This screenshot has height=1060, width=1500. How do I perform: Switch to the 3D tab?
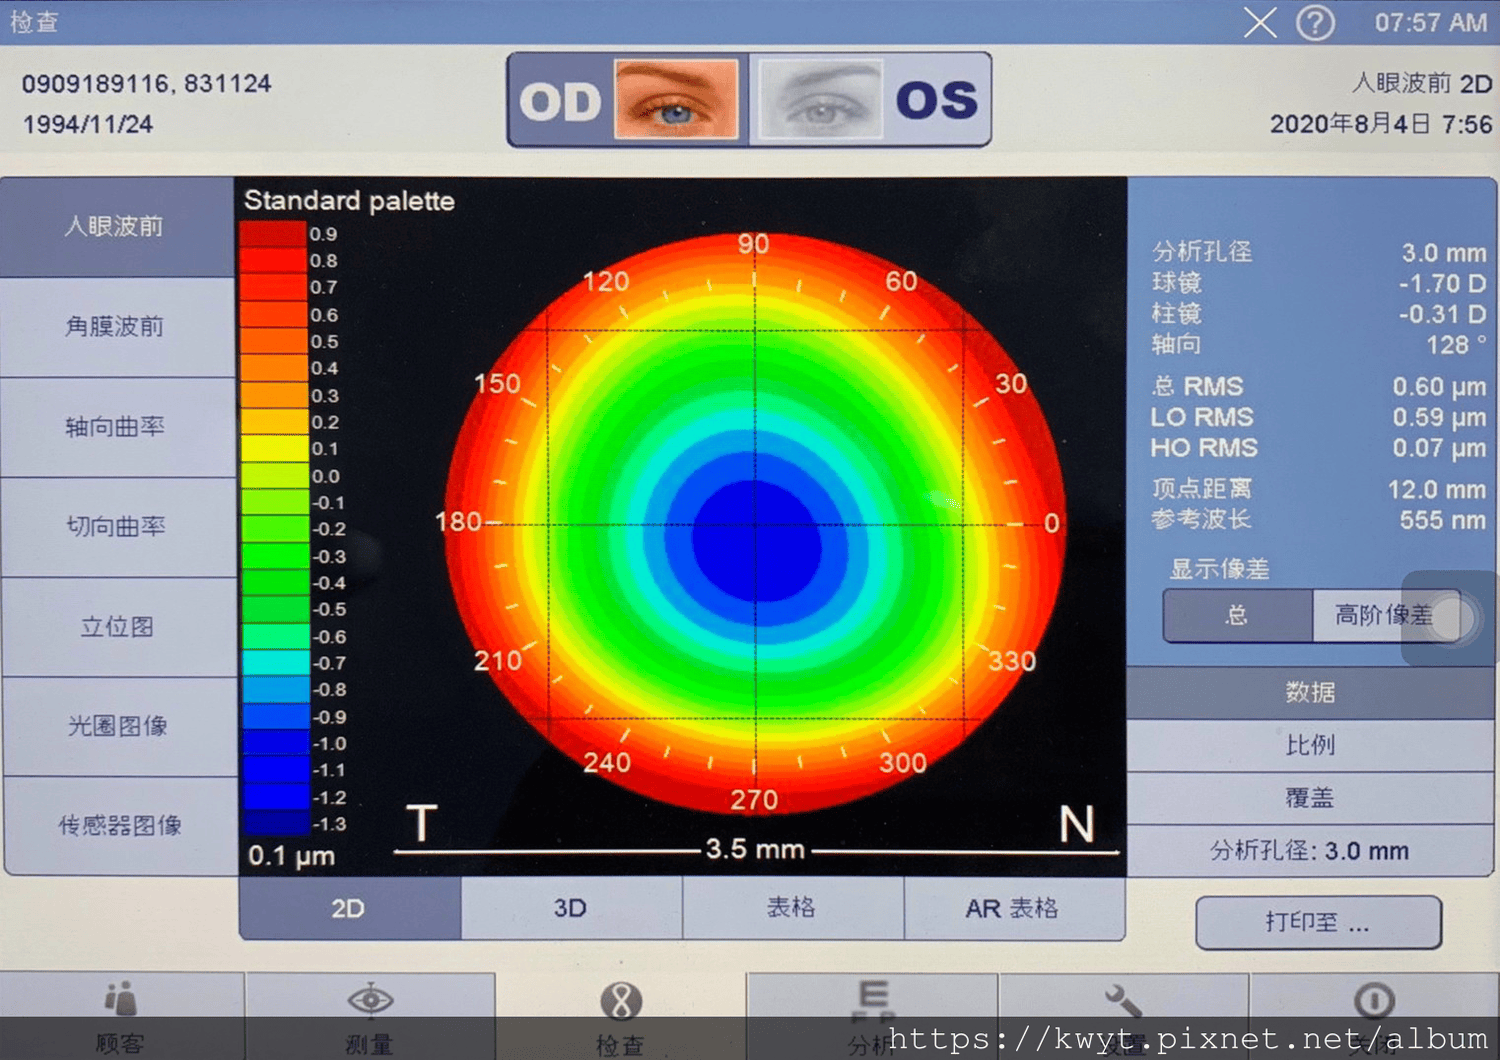pyautogui.click(x=571, y=909)
